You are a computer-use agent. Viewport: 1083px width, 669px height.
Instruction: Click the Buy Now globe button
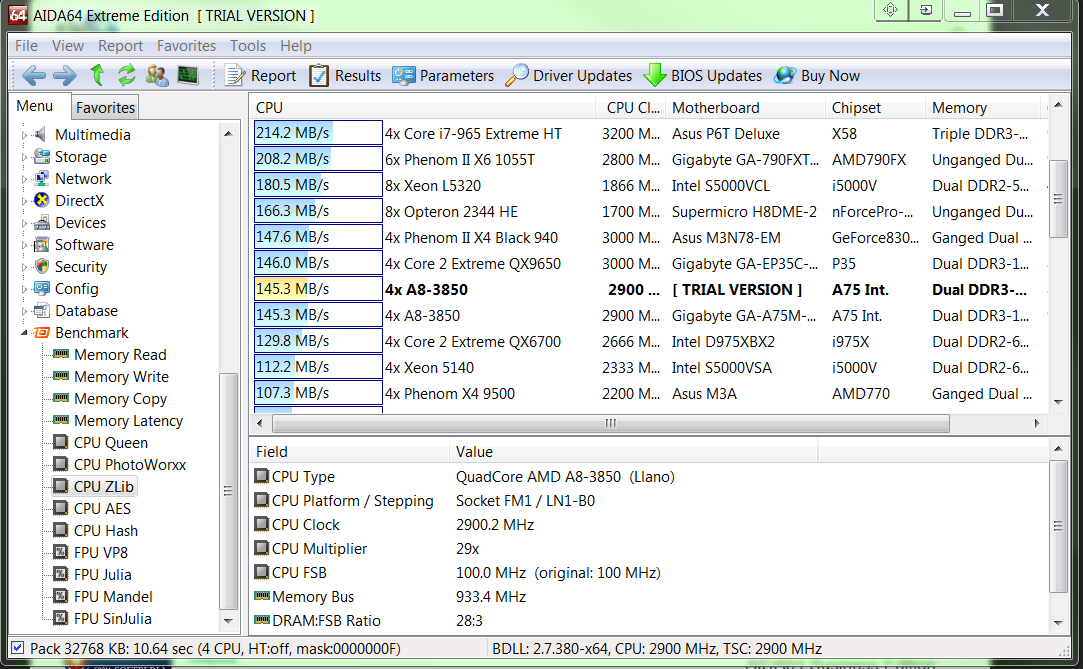[817, 75]
